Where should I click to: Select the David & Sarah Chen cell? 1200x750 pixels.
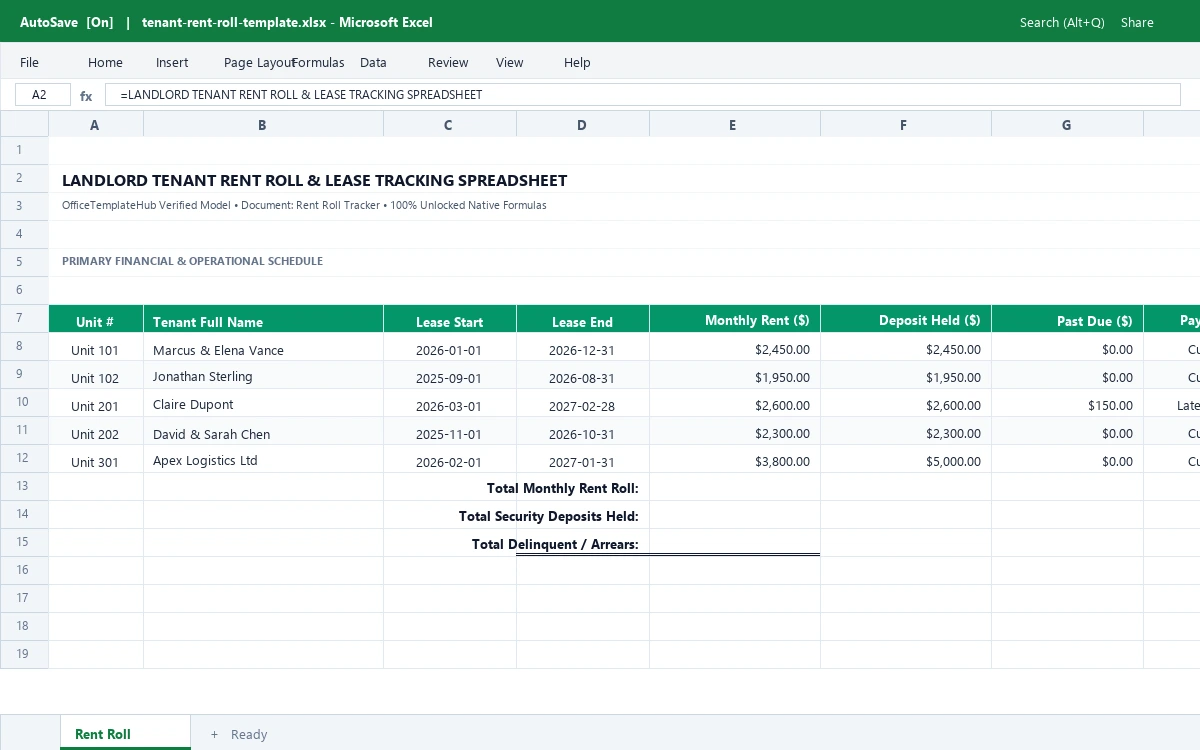tap(263, 431)
